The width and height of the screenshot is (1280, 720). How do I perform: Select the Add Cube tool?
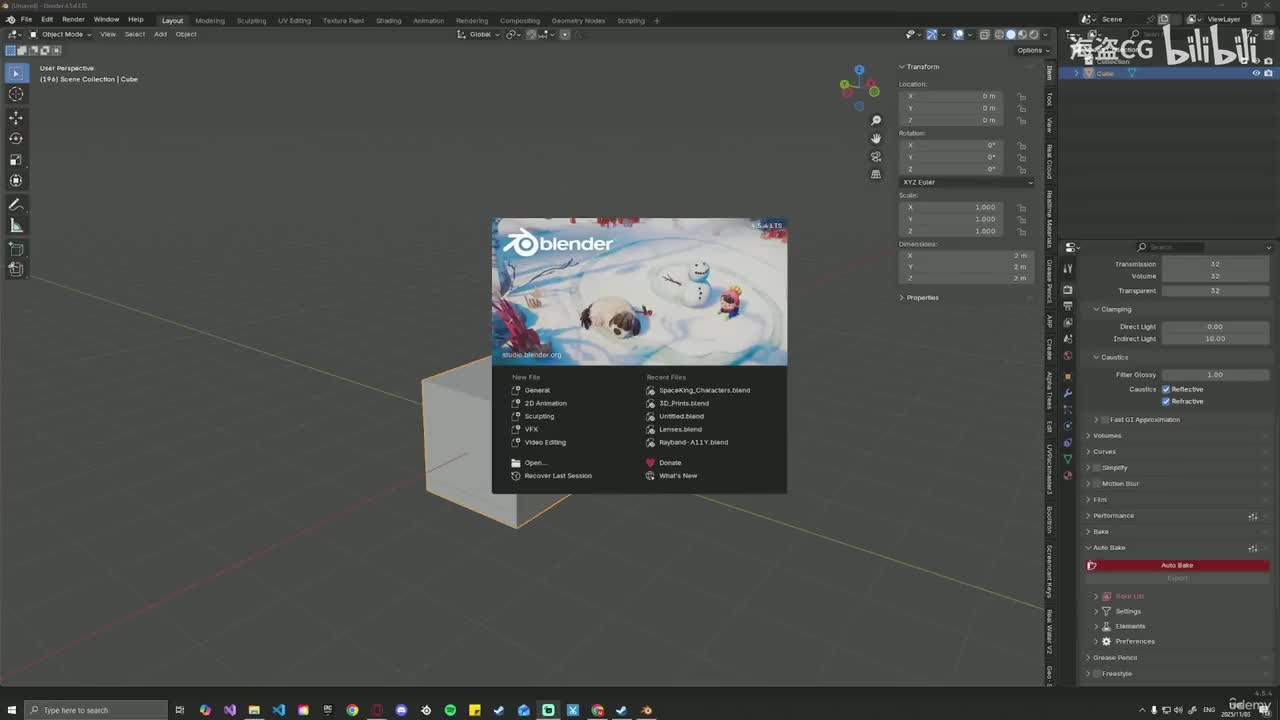(16, 249)
